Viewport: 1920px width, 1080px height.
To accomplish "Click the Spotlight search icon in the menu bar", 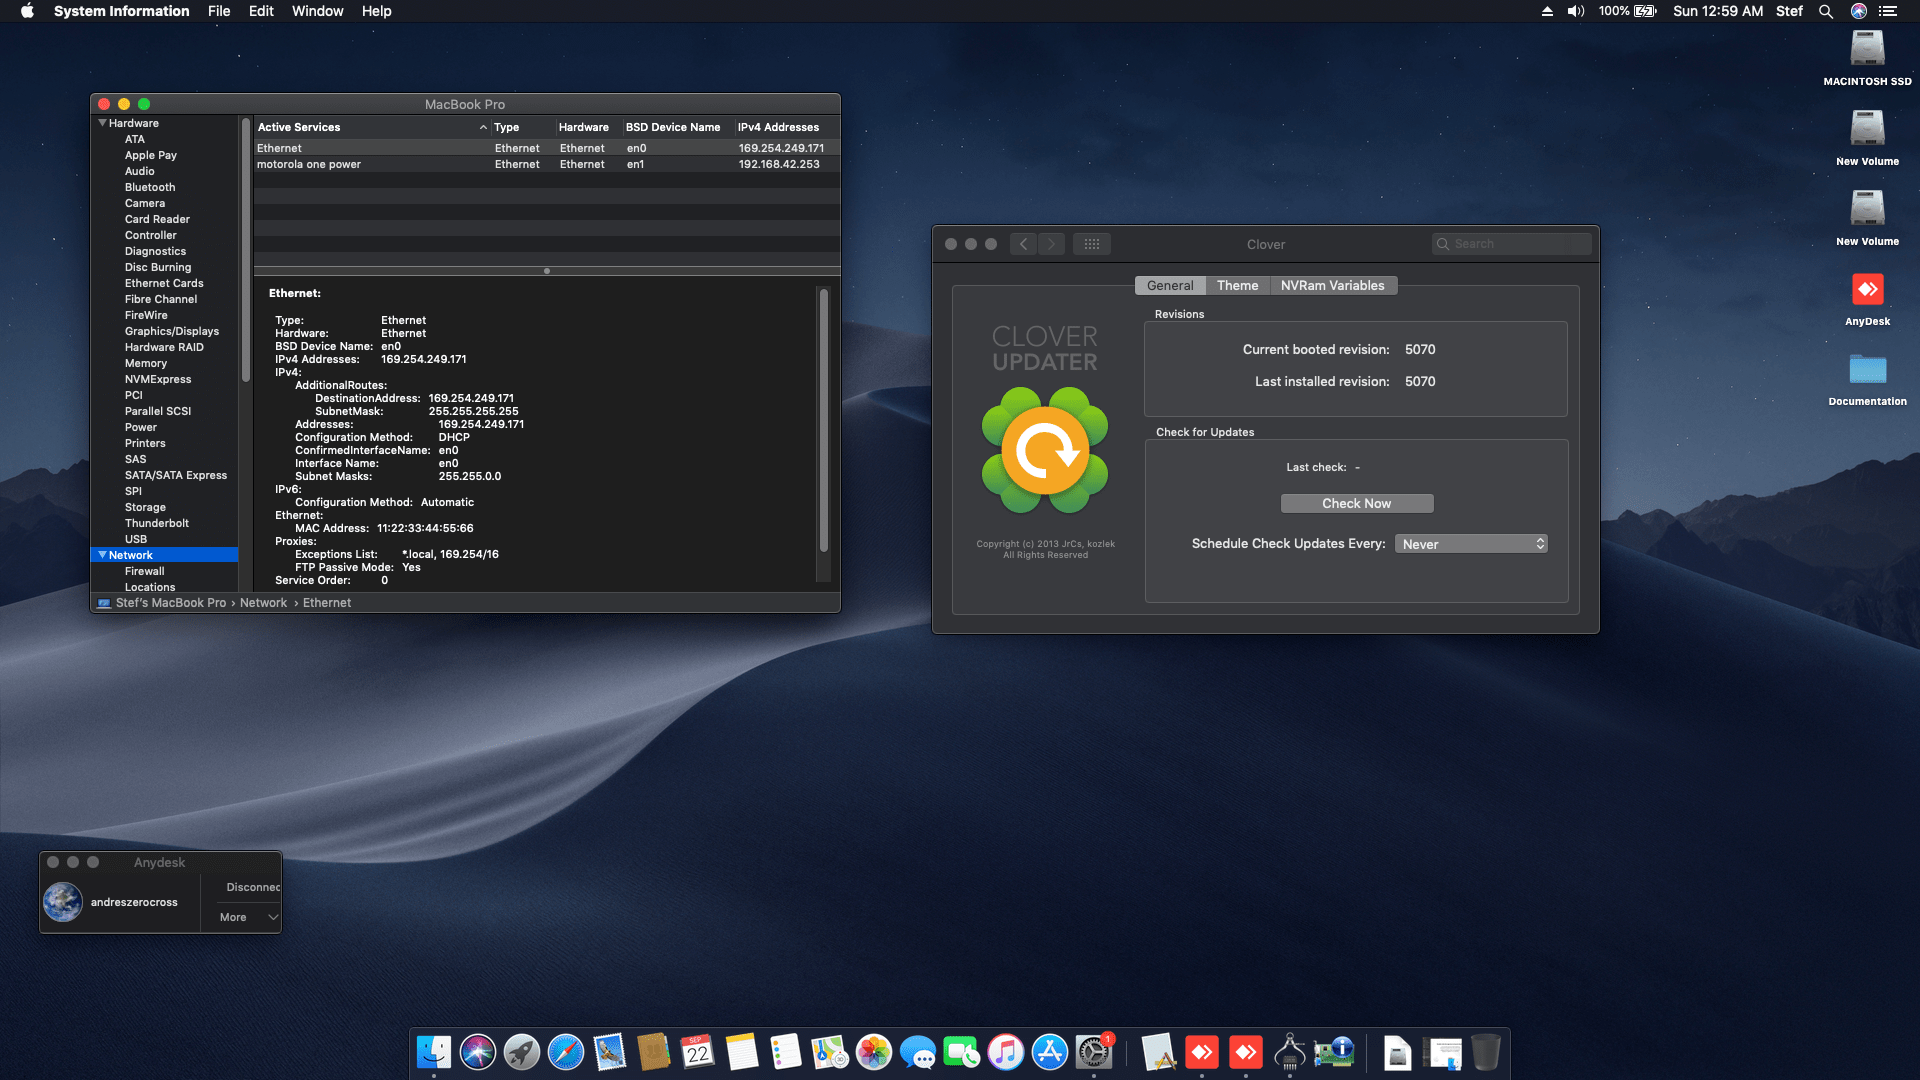I will 1825,11.
